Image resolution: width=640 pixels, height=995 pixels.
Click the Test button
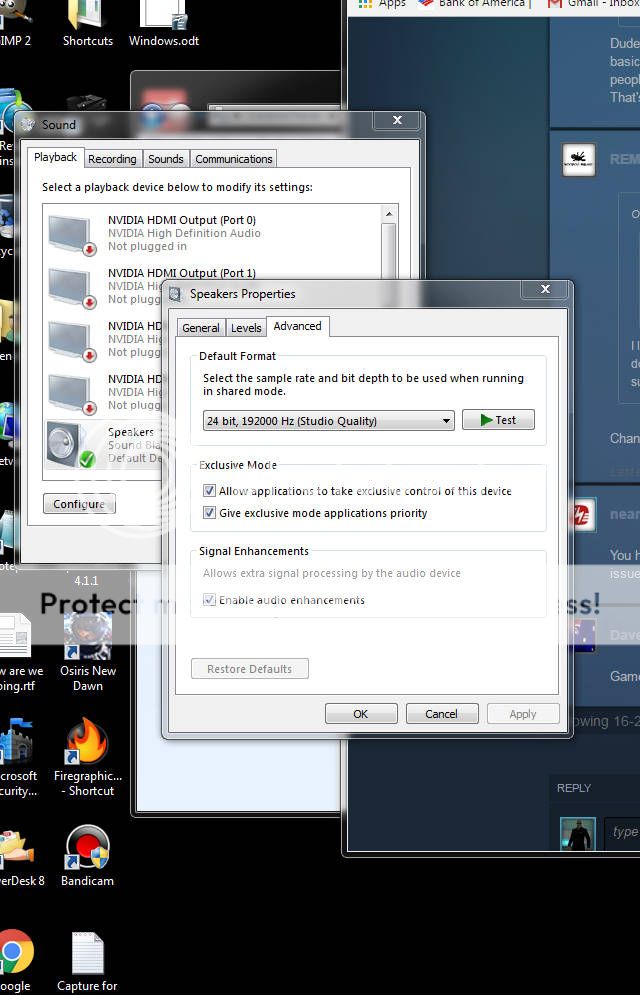(498, 420)
